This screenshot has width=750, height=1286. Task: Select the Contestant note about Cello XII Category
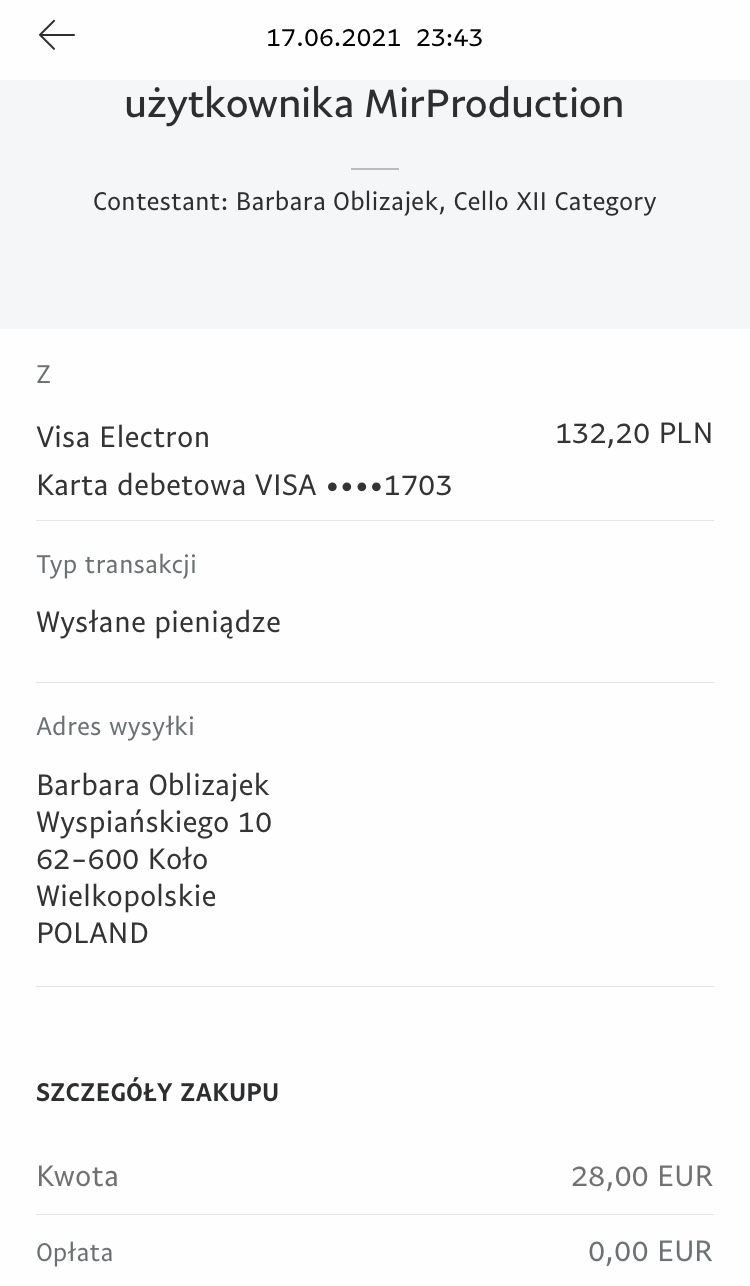point(374,202)
